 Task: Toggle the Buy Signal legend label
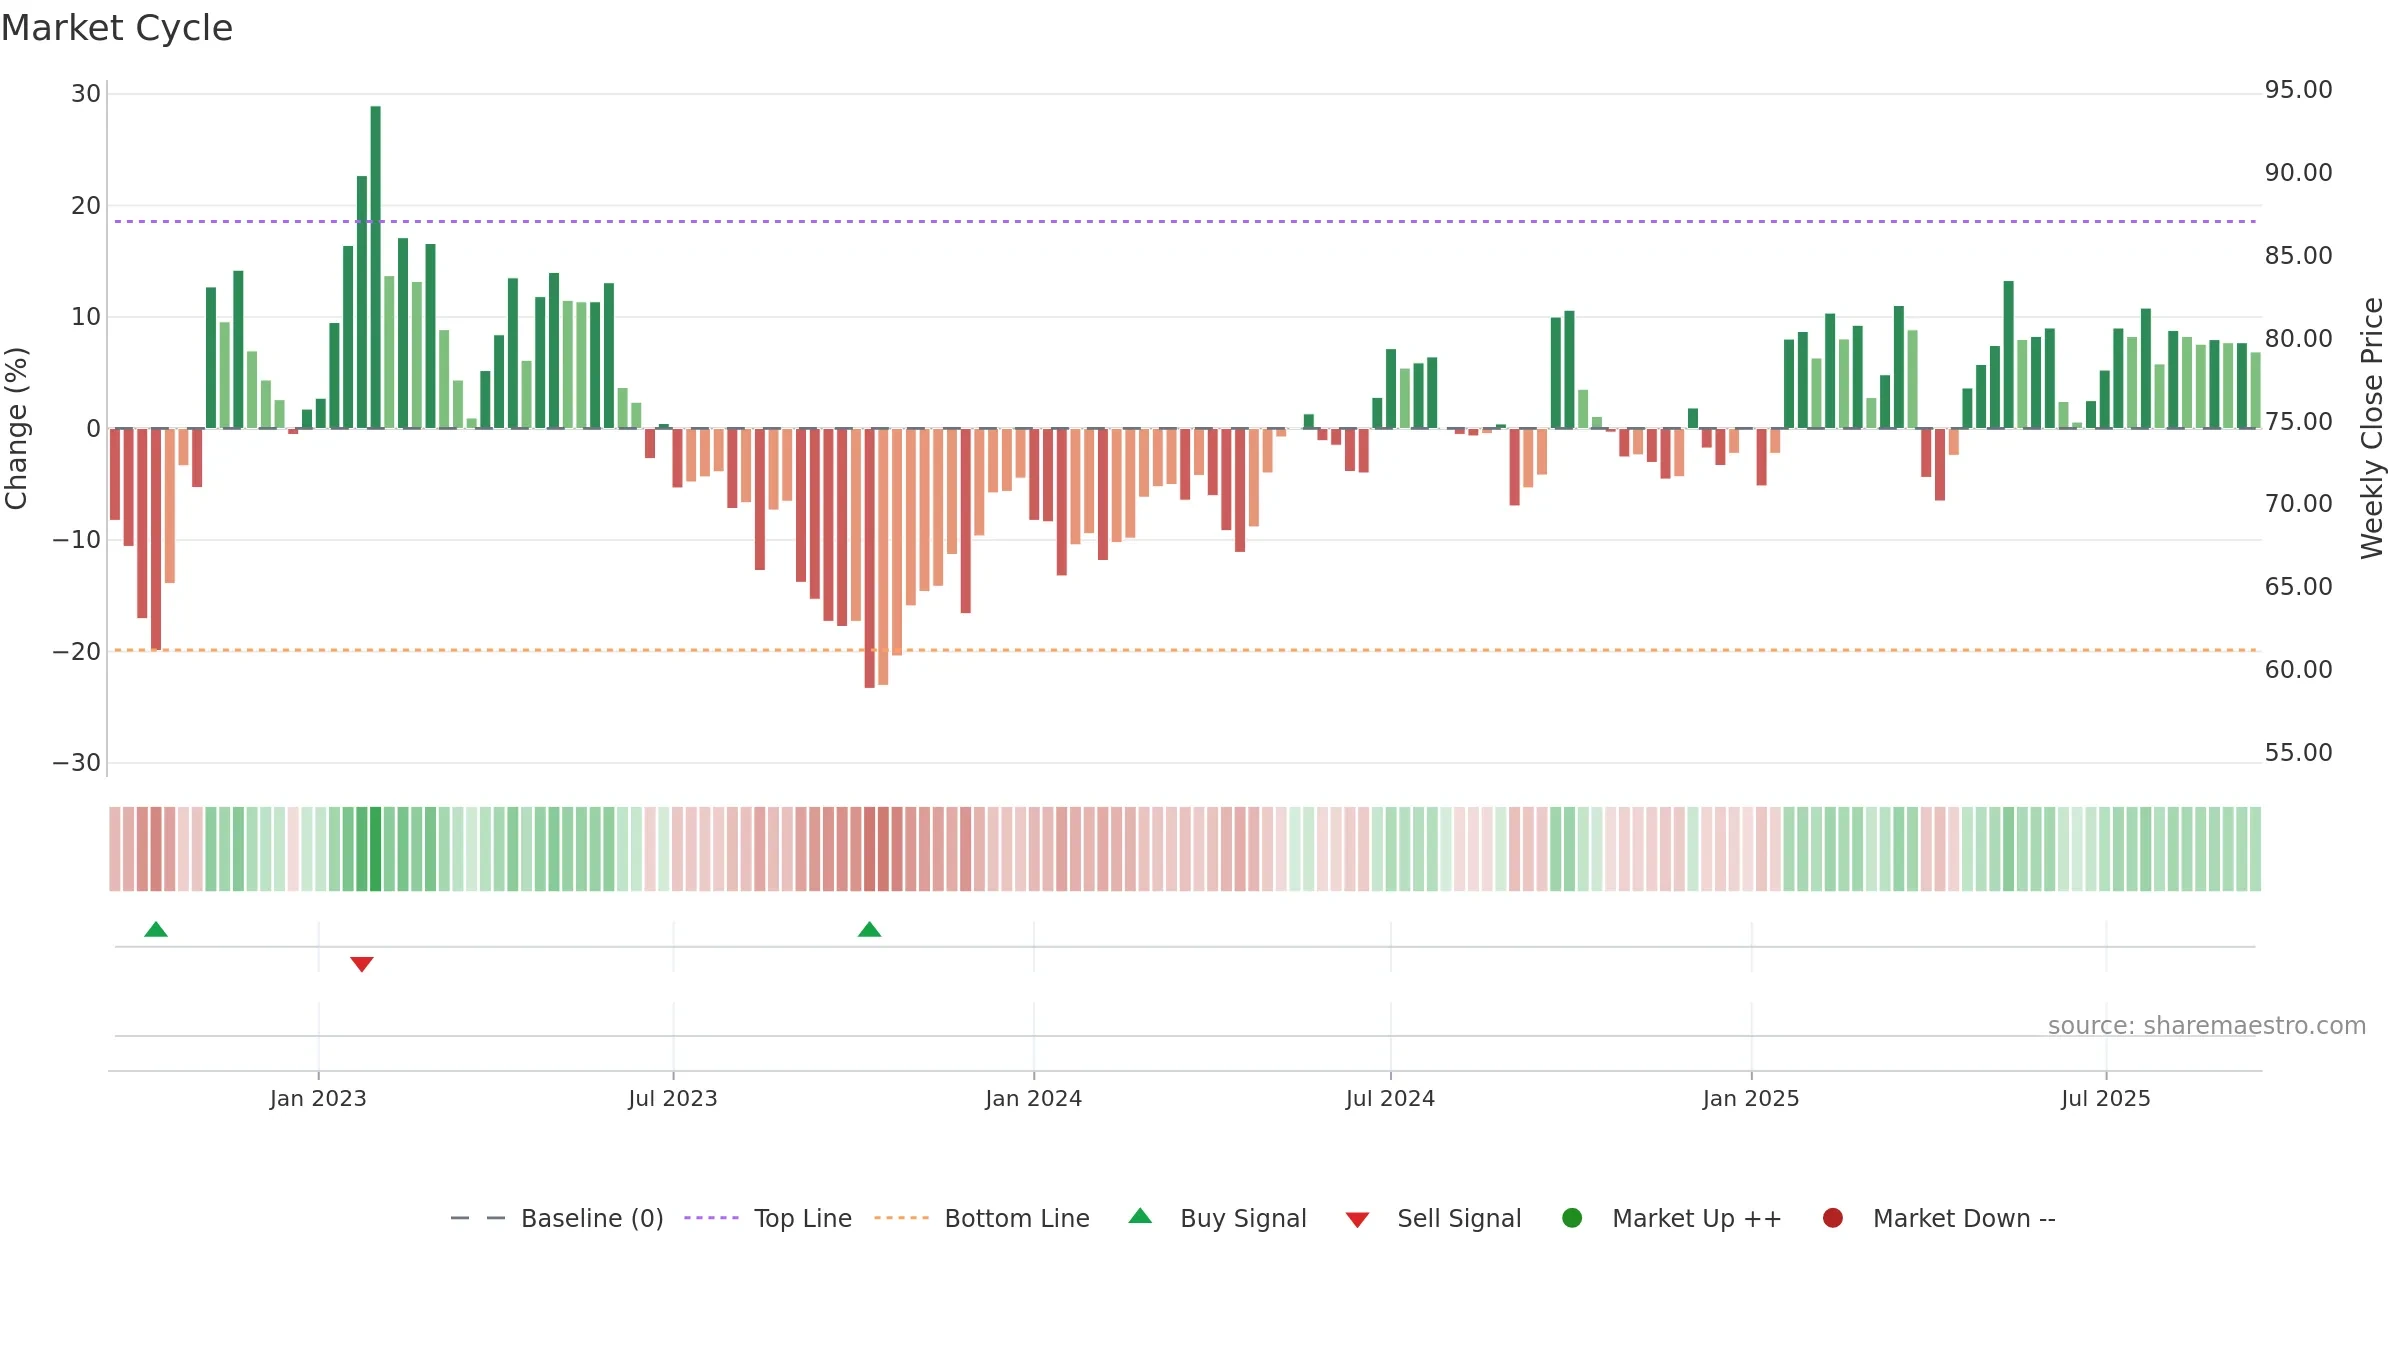pos(1243,1218)
